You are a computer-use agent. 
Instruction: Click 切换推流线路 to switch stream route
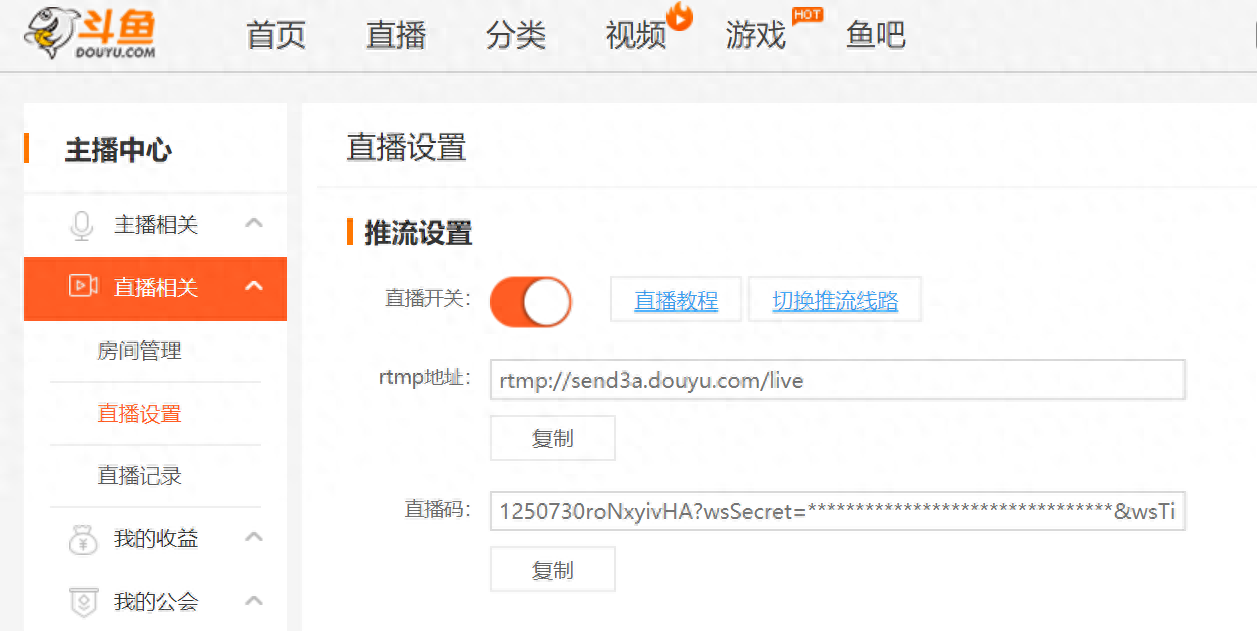coord(834,299)
